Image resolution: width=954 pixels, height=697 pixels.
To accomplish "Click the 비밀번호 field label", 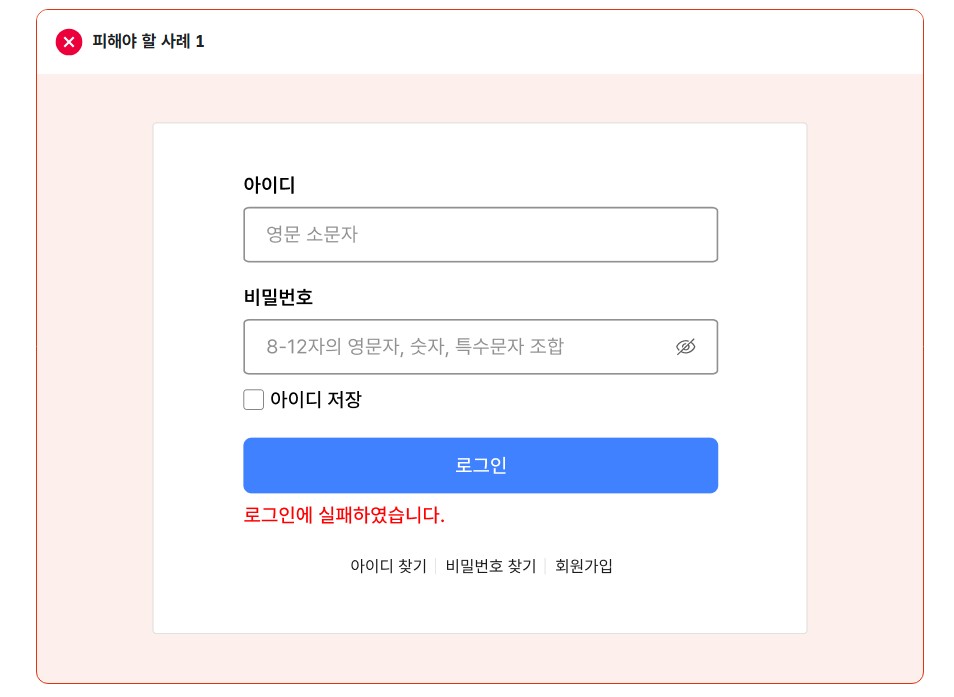I will coord(278,297).
